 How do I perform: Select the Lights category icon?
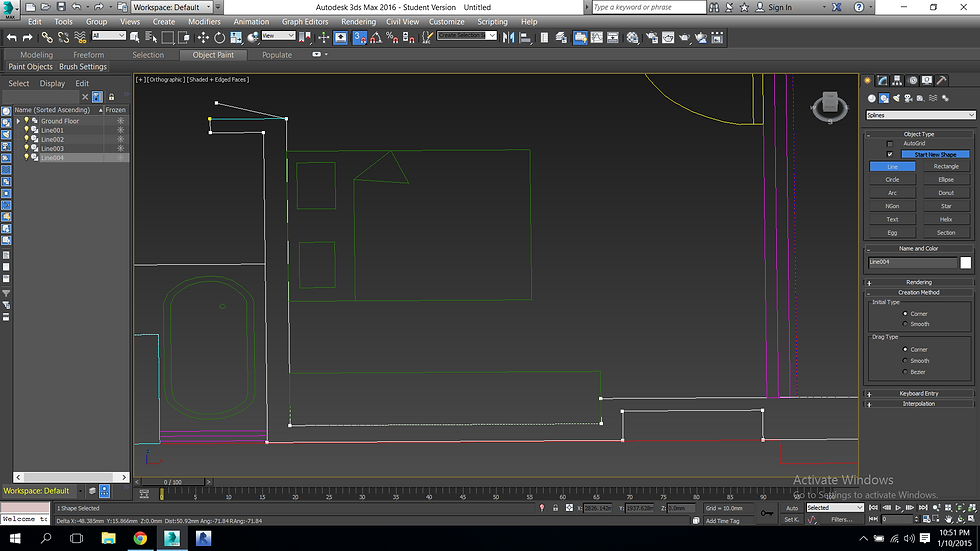(896, 98)
